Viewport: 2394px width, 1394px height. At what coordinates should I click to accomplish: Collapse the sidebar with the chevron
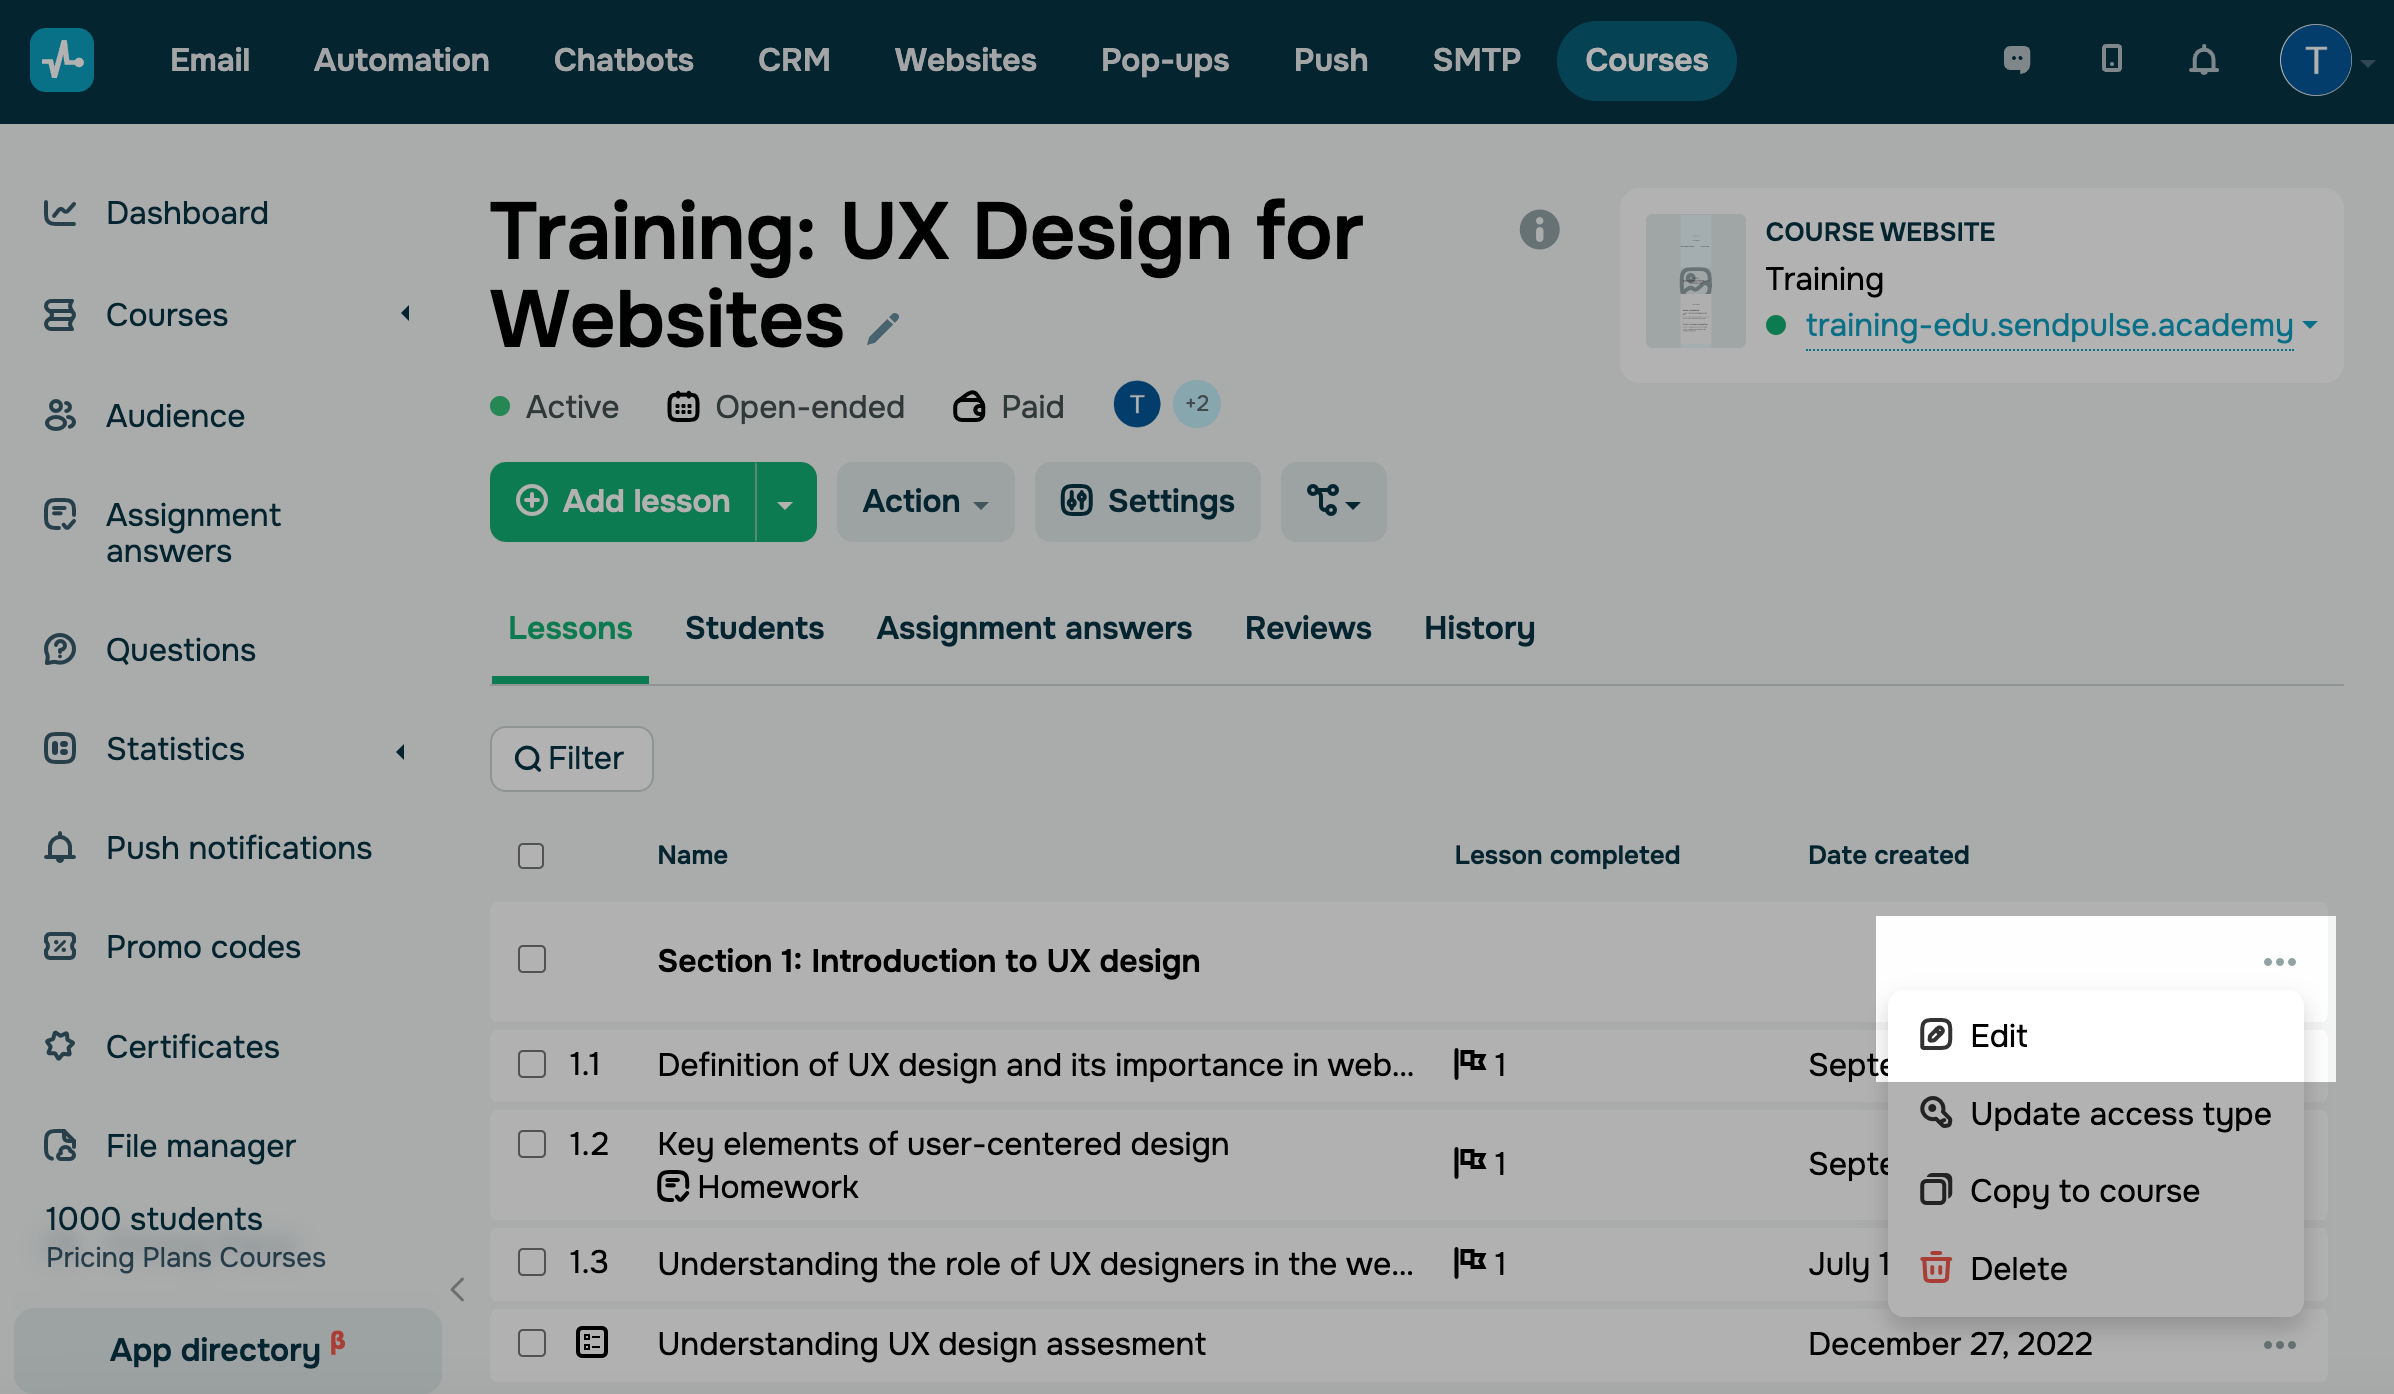458,1289
